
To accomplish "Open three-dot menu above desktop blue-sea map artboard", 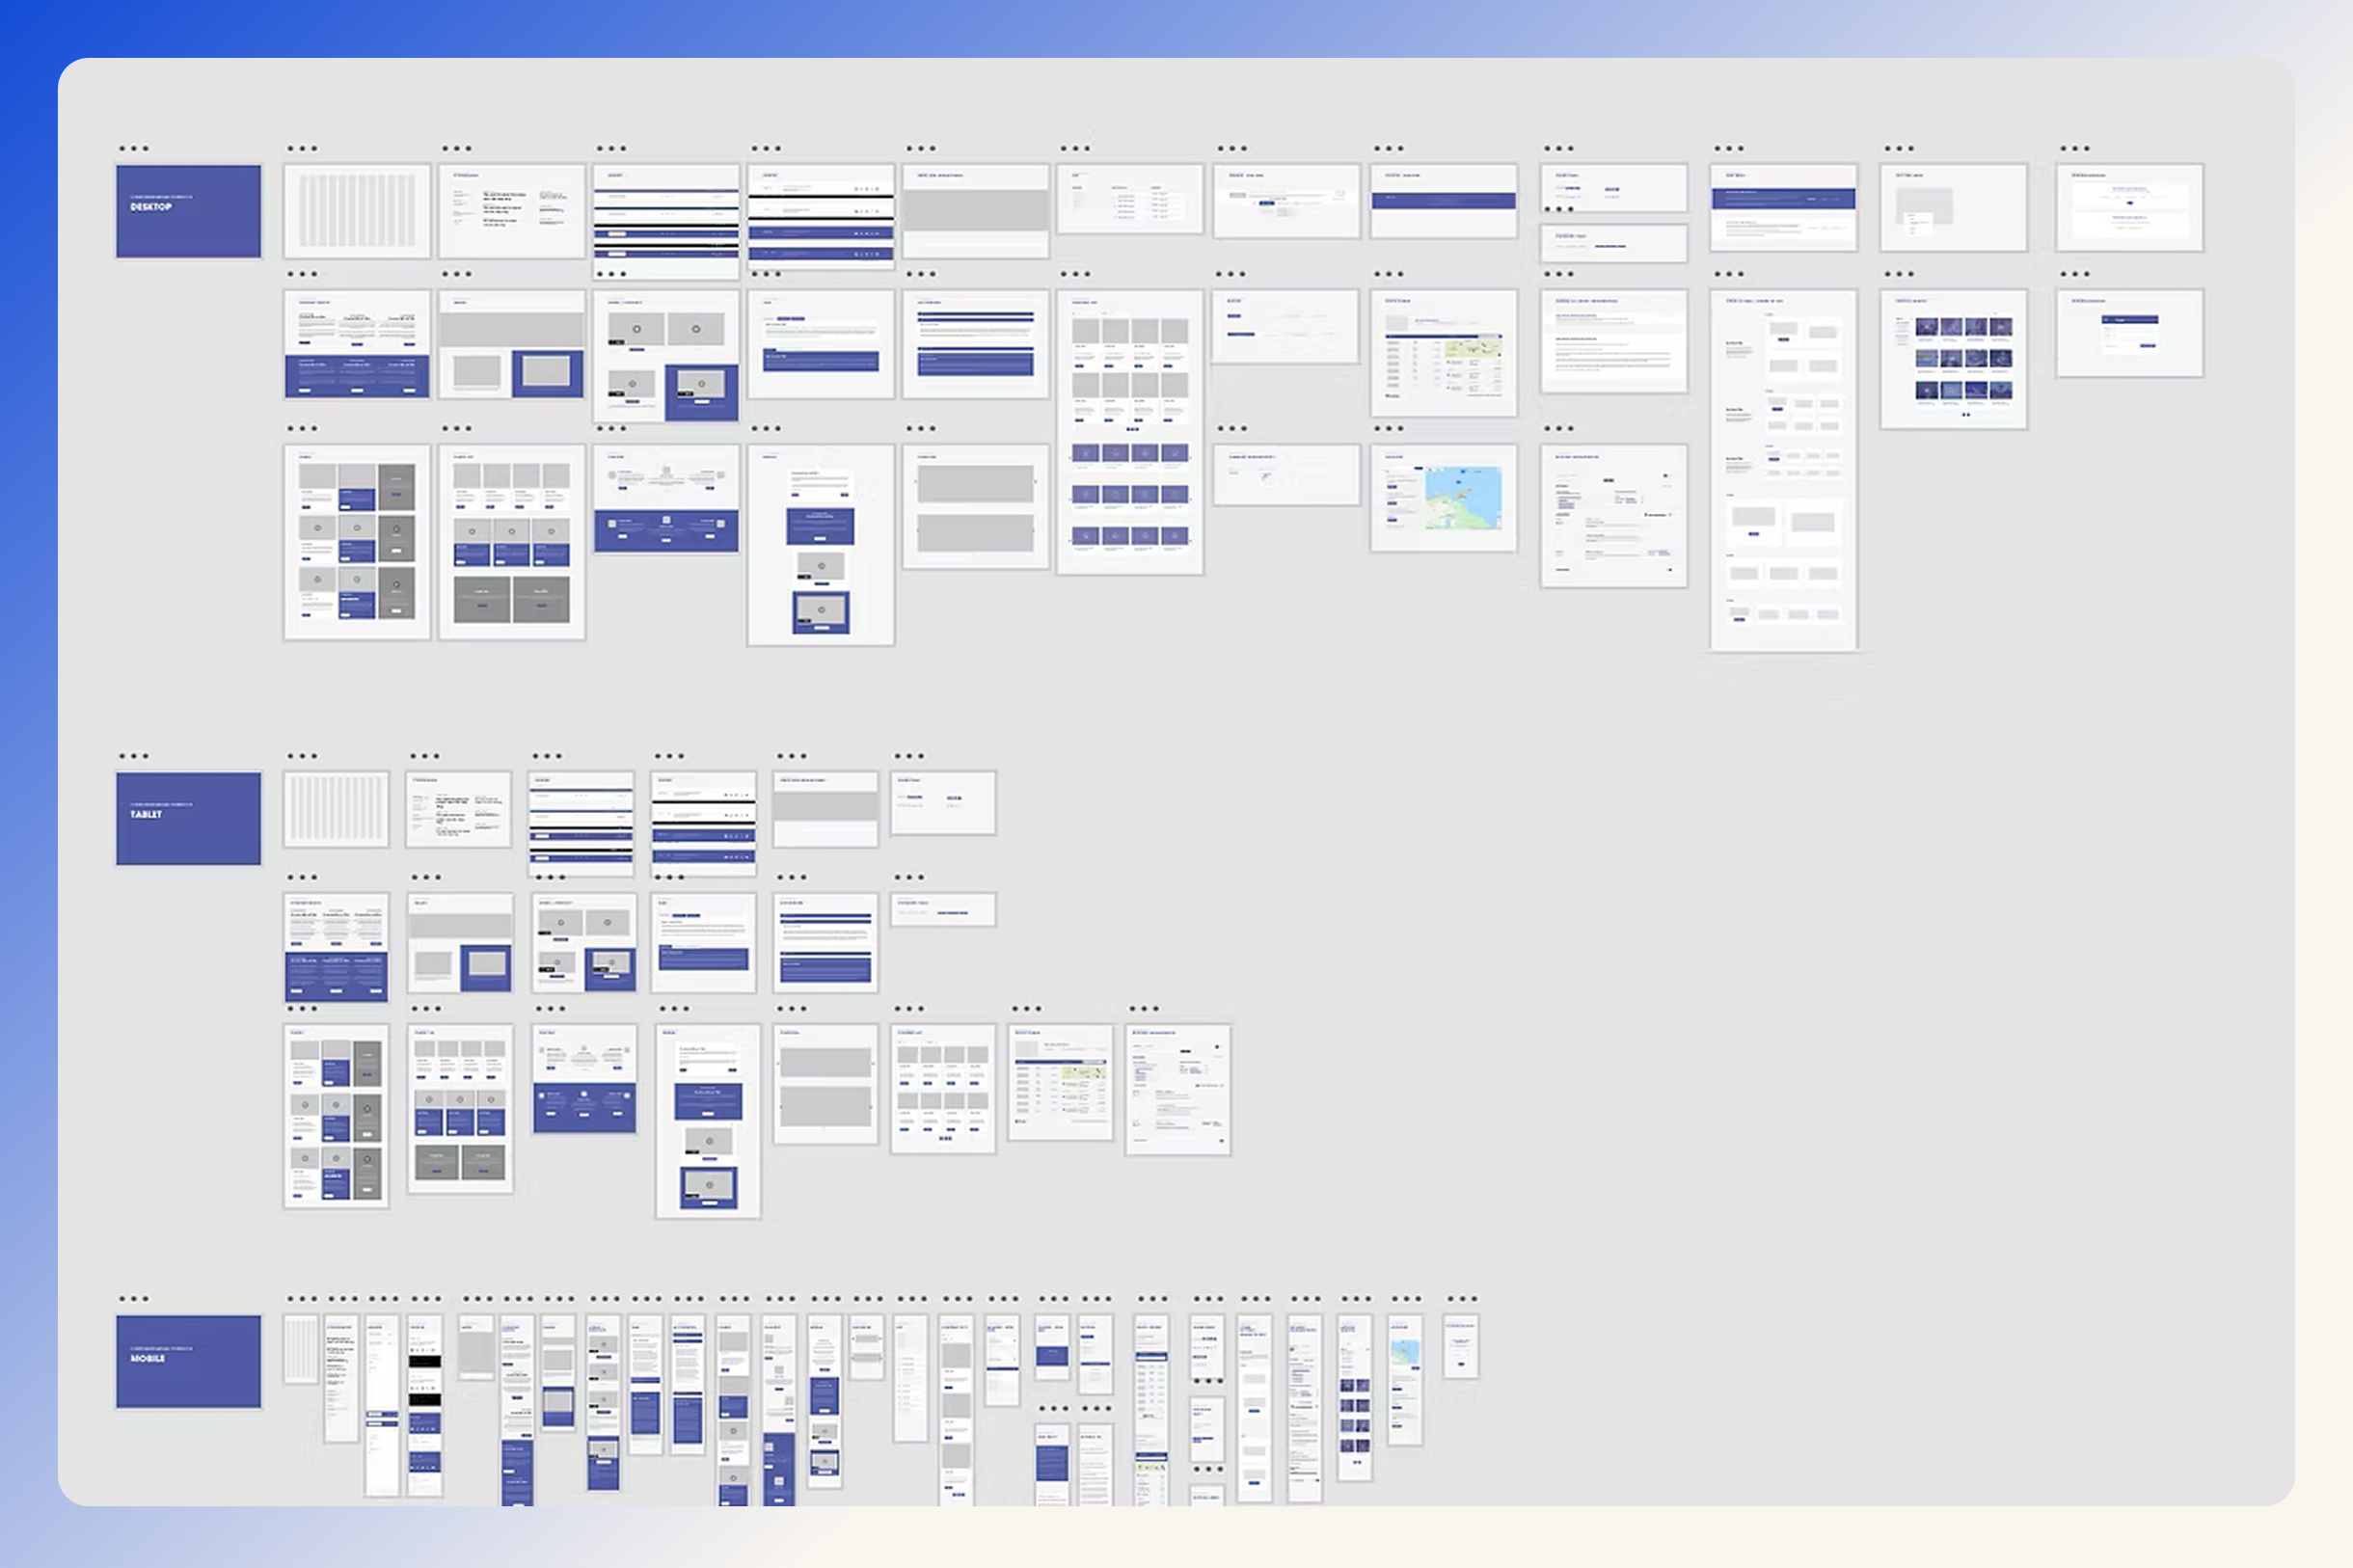I will (x=1388, y=429).
